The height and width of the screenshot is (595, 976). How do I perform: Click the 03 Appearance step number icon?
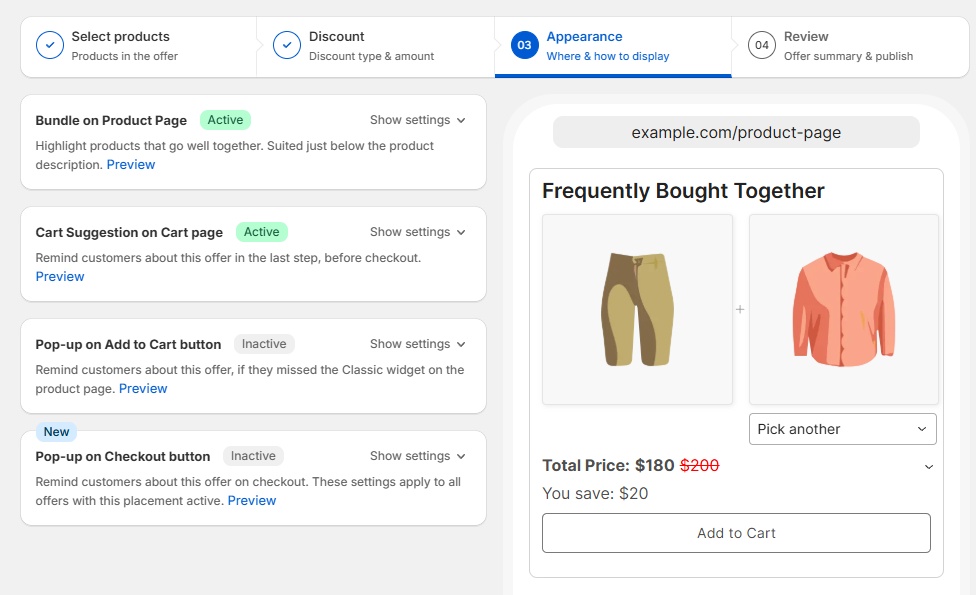point(525,46)
